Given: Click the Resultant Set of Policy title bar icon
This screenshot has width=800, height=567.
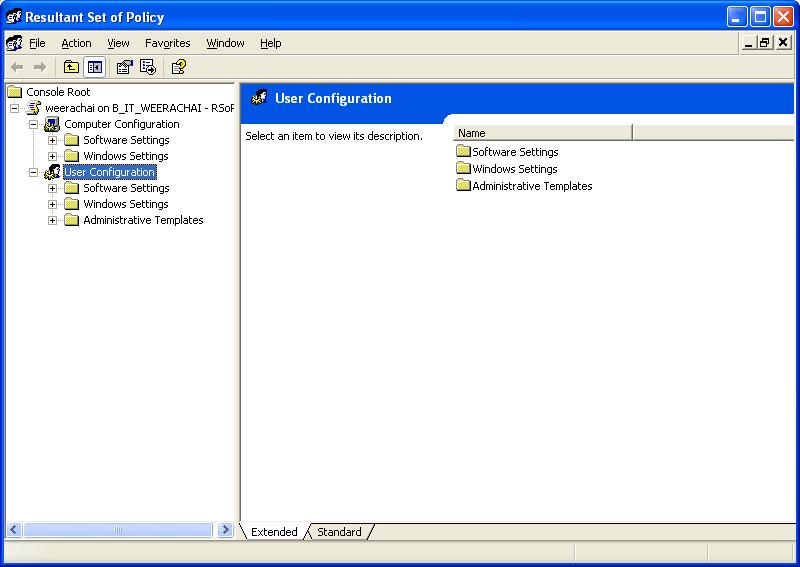Looking at the screenshot, I should click(x=13, y=17).
